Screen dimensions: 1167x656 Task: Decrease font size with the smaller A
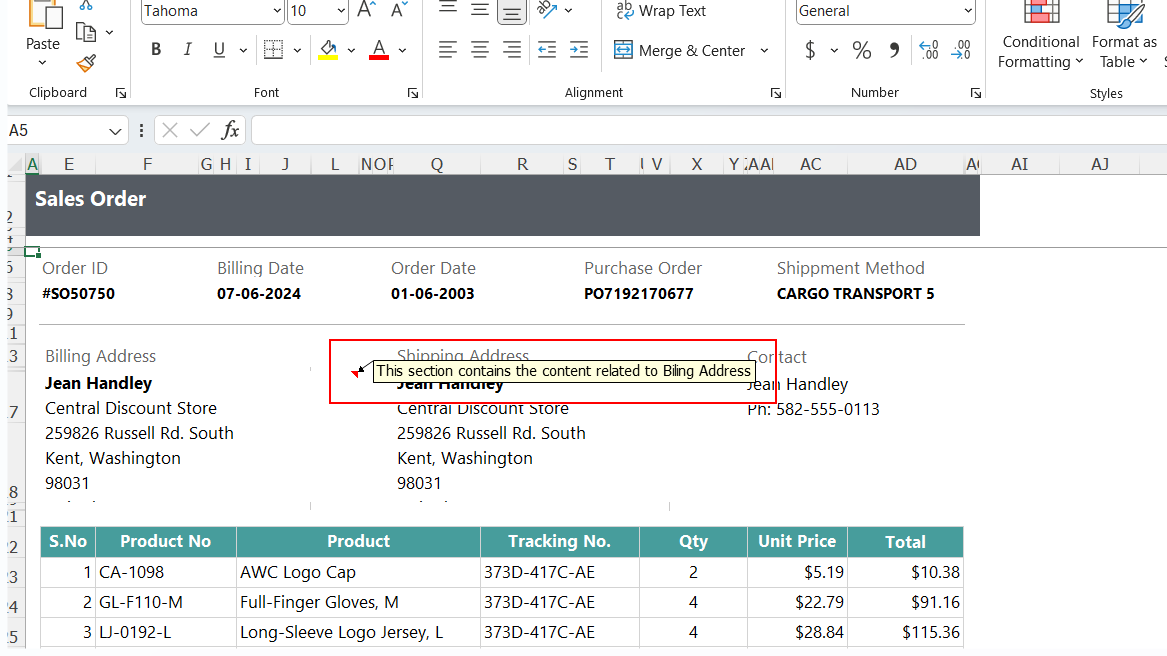click(x=399, y=10)
